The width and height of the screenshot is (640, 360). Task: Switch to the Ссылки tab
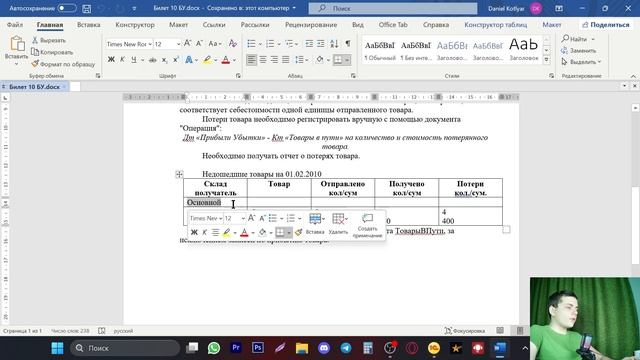click(x=214, y=25)
